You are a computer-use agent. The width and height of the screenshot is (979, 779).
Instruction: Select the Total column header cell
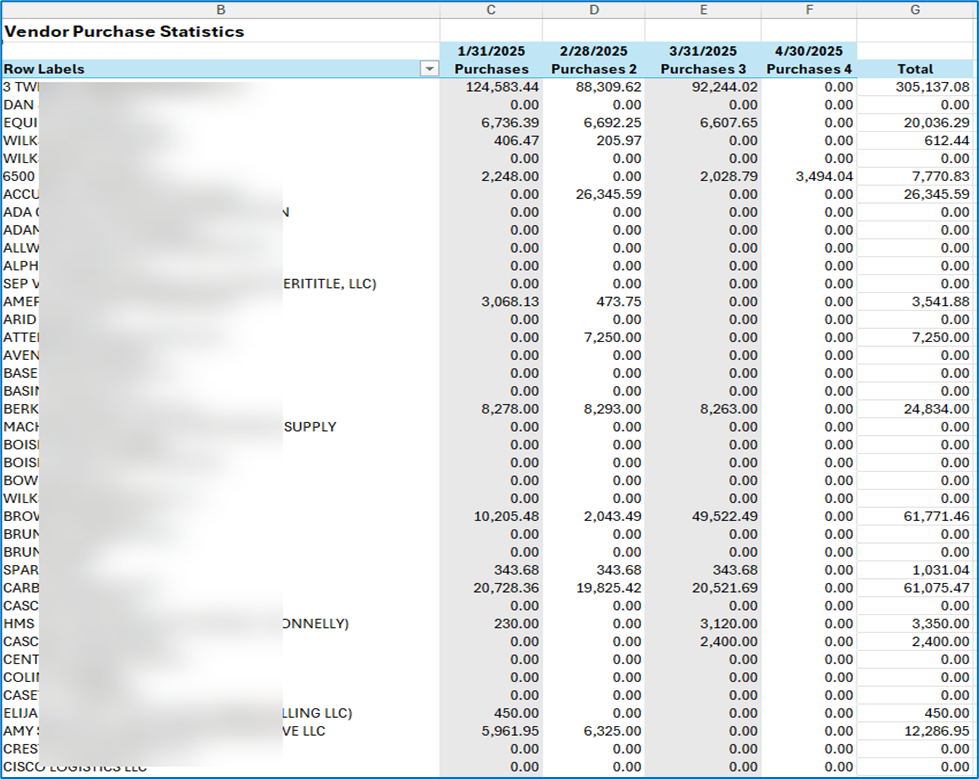coord(915,69)
